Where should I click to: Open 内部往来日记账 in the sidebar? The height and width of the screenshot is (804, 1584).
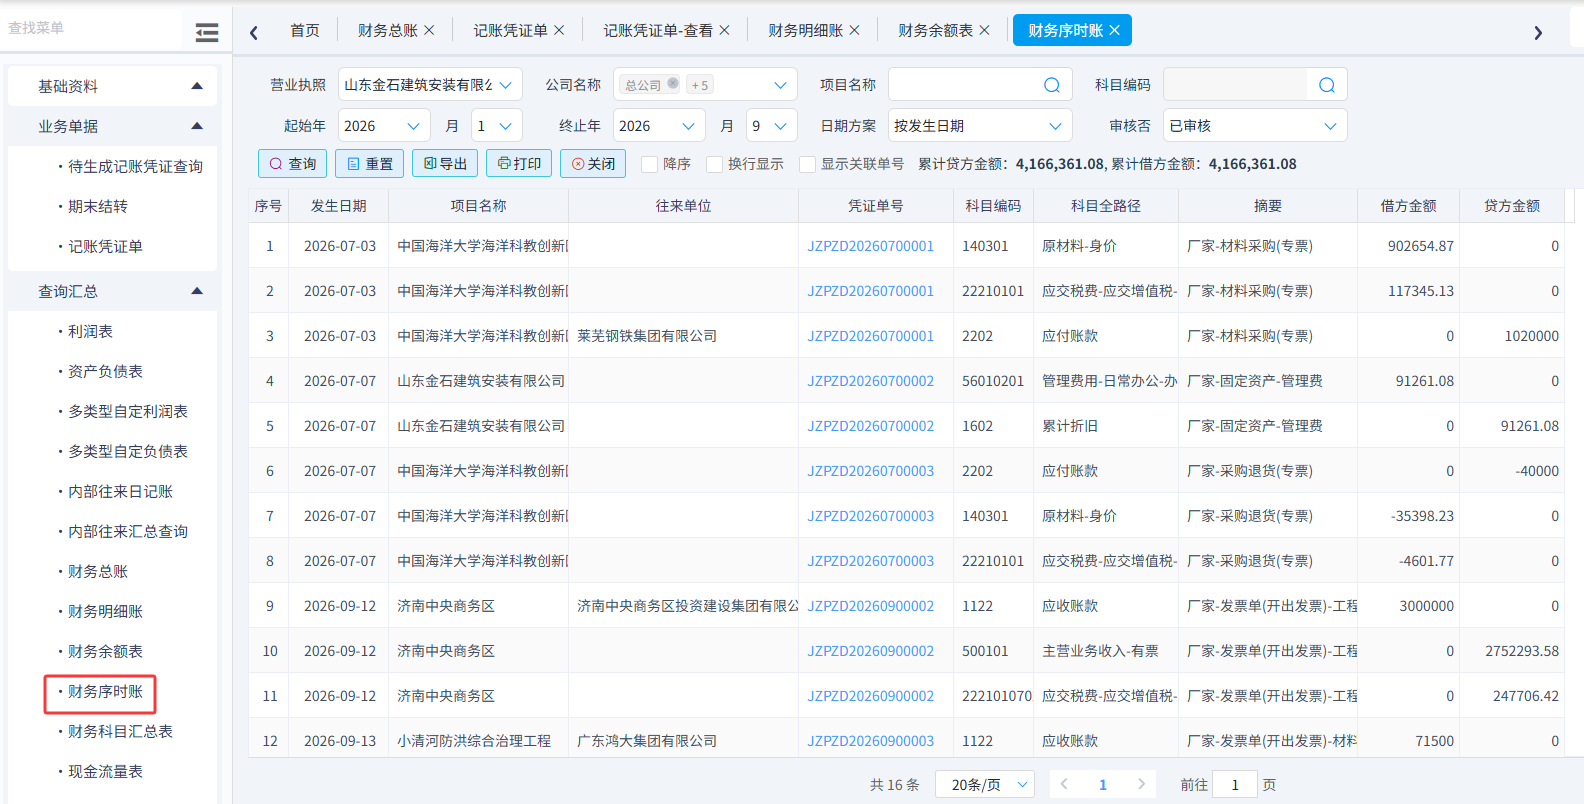[120, 491]
